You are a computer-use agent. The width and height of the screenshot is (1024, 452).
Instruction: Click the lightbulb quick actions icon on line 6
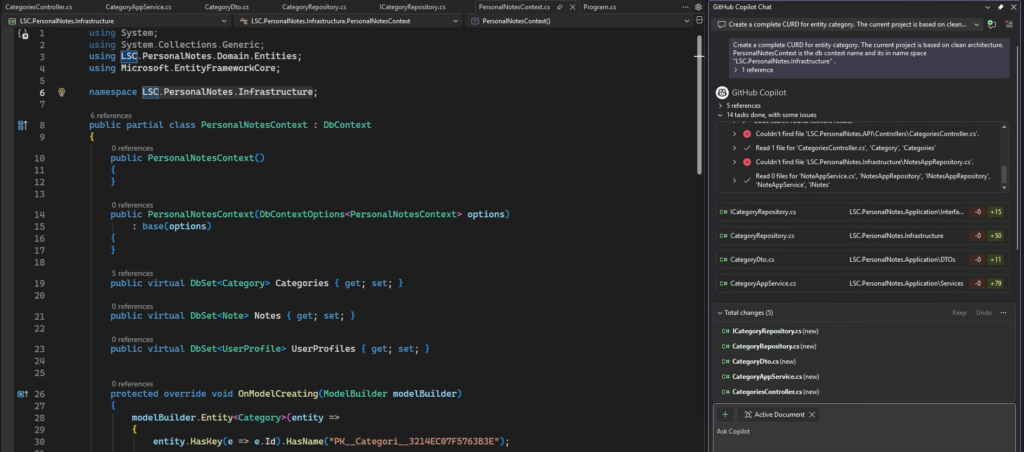coord(62,92)
